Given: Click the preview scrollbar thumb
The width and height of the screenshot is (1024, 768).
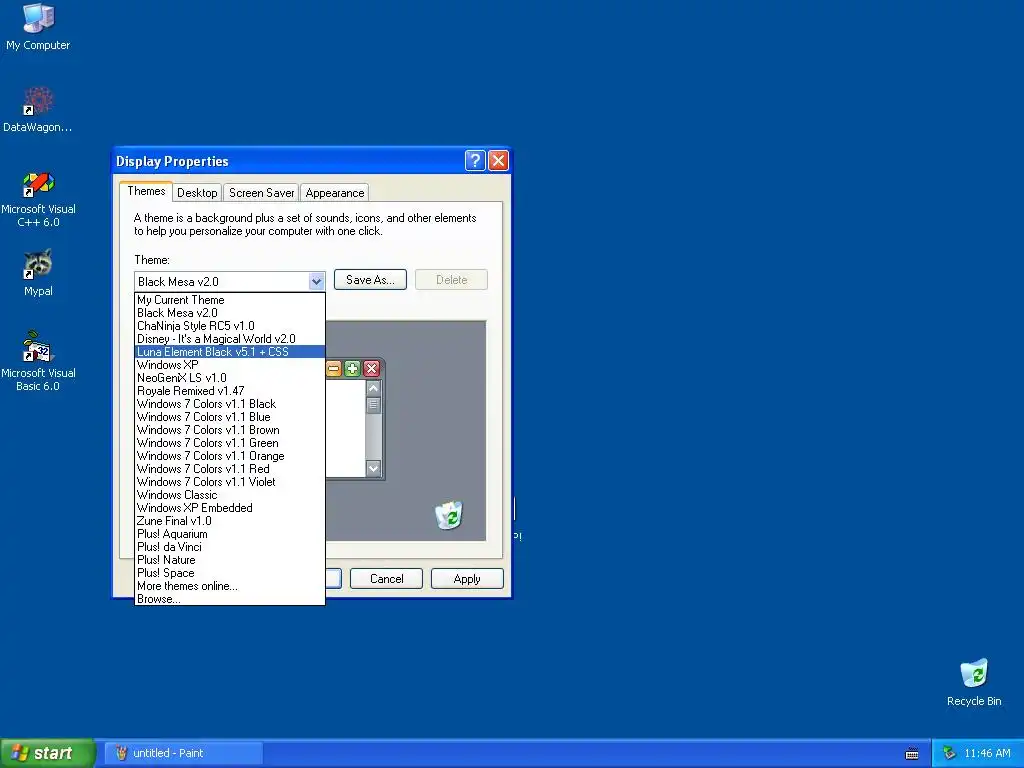Looking at the screenshot, I should [x=374, y=405].
